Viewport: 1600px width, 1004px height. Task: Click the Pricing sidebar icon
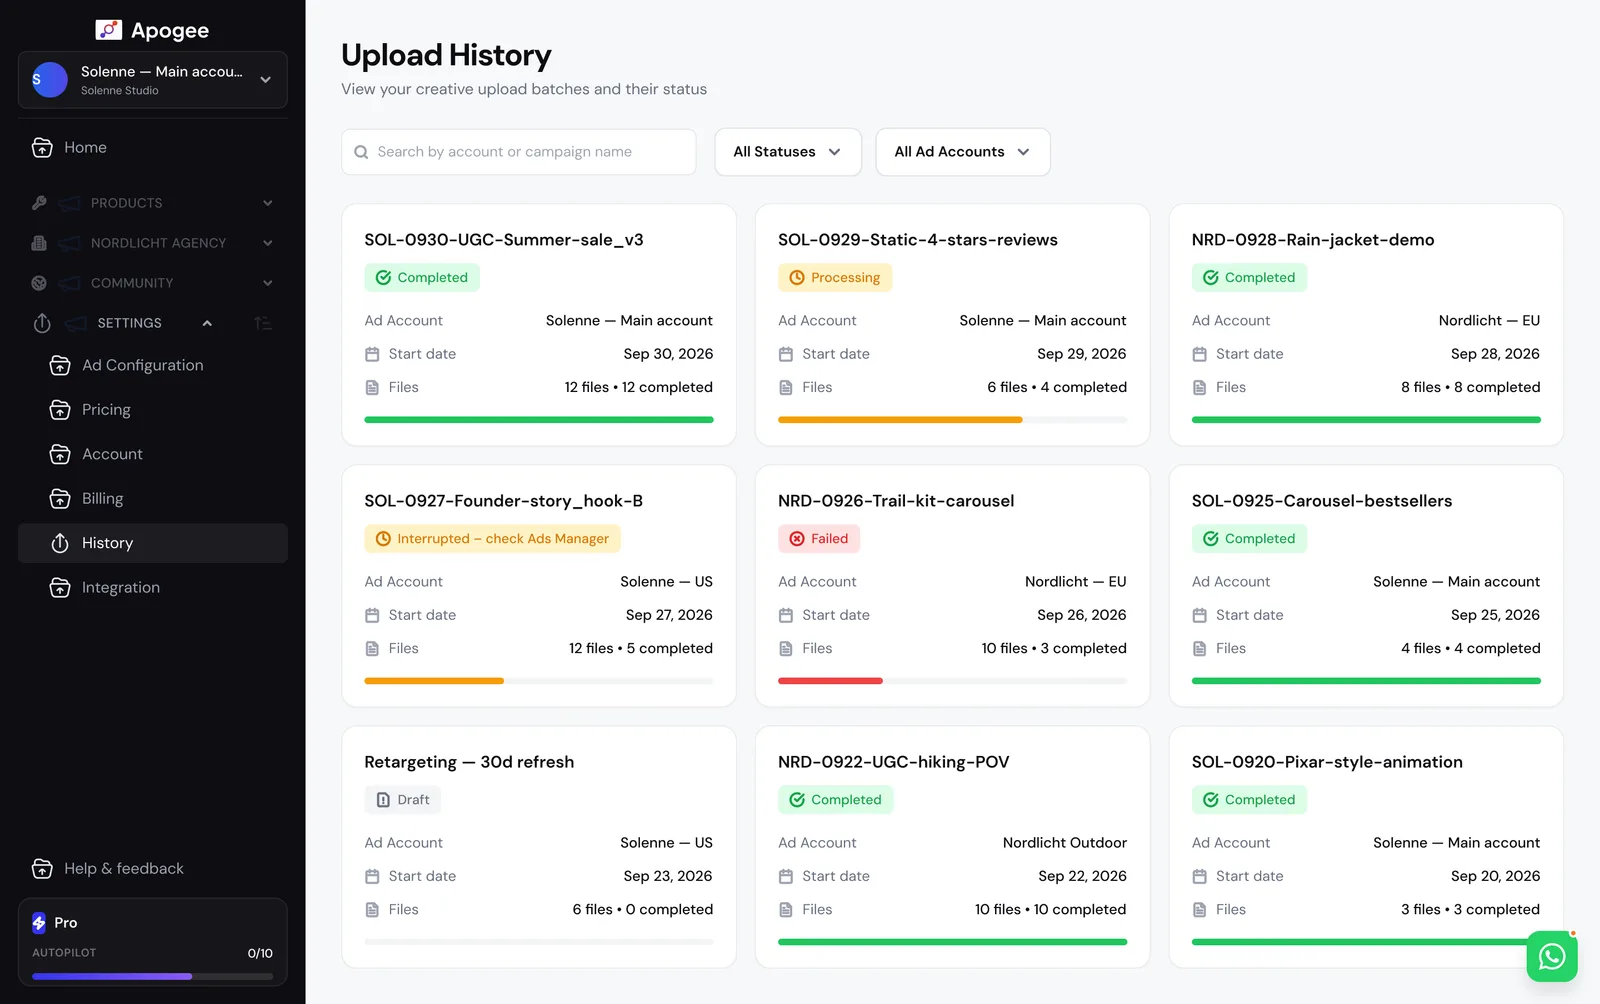coord(60,410)
